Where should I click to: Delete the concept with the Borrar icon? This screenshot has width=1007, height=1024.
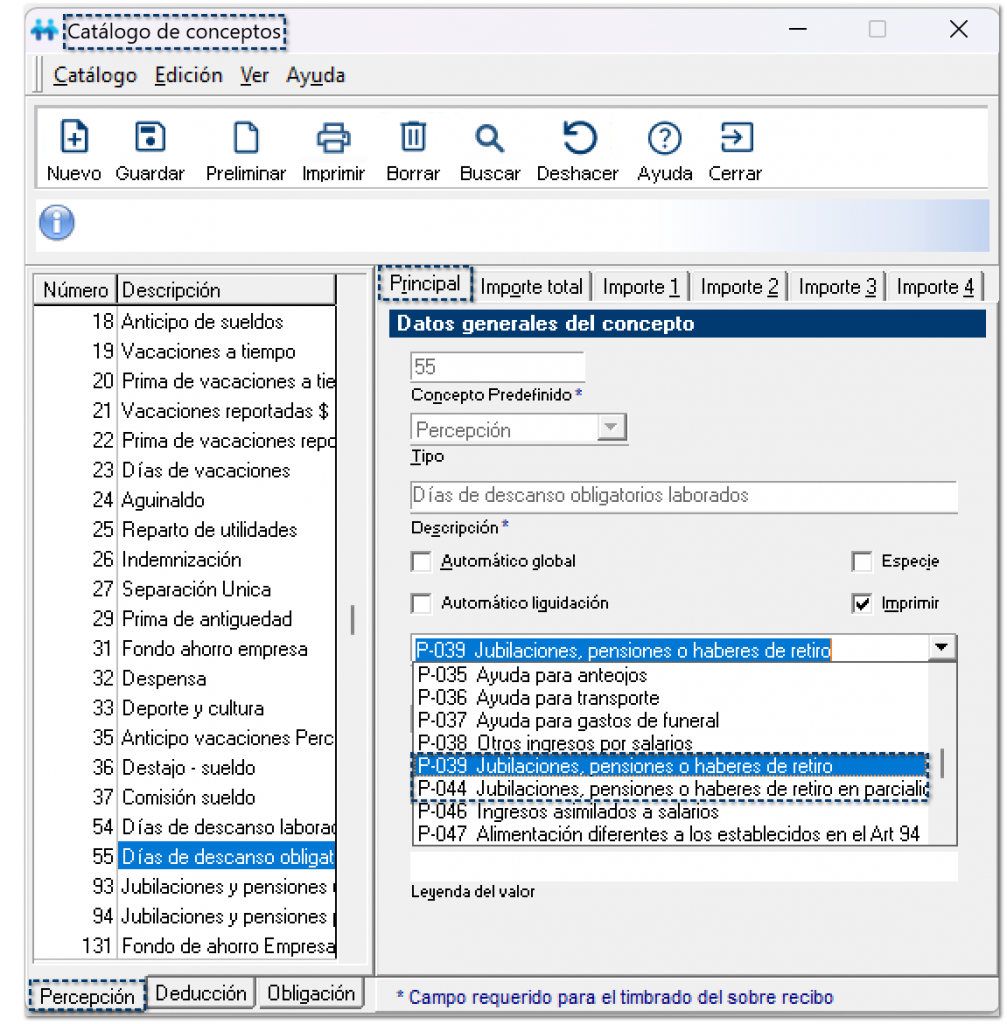click(x=413, y=138)
